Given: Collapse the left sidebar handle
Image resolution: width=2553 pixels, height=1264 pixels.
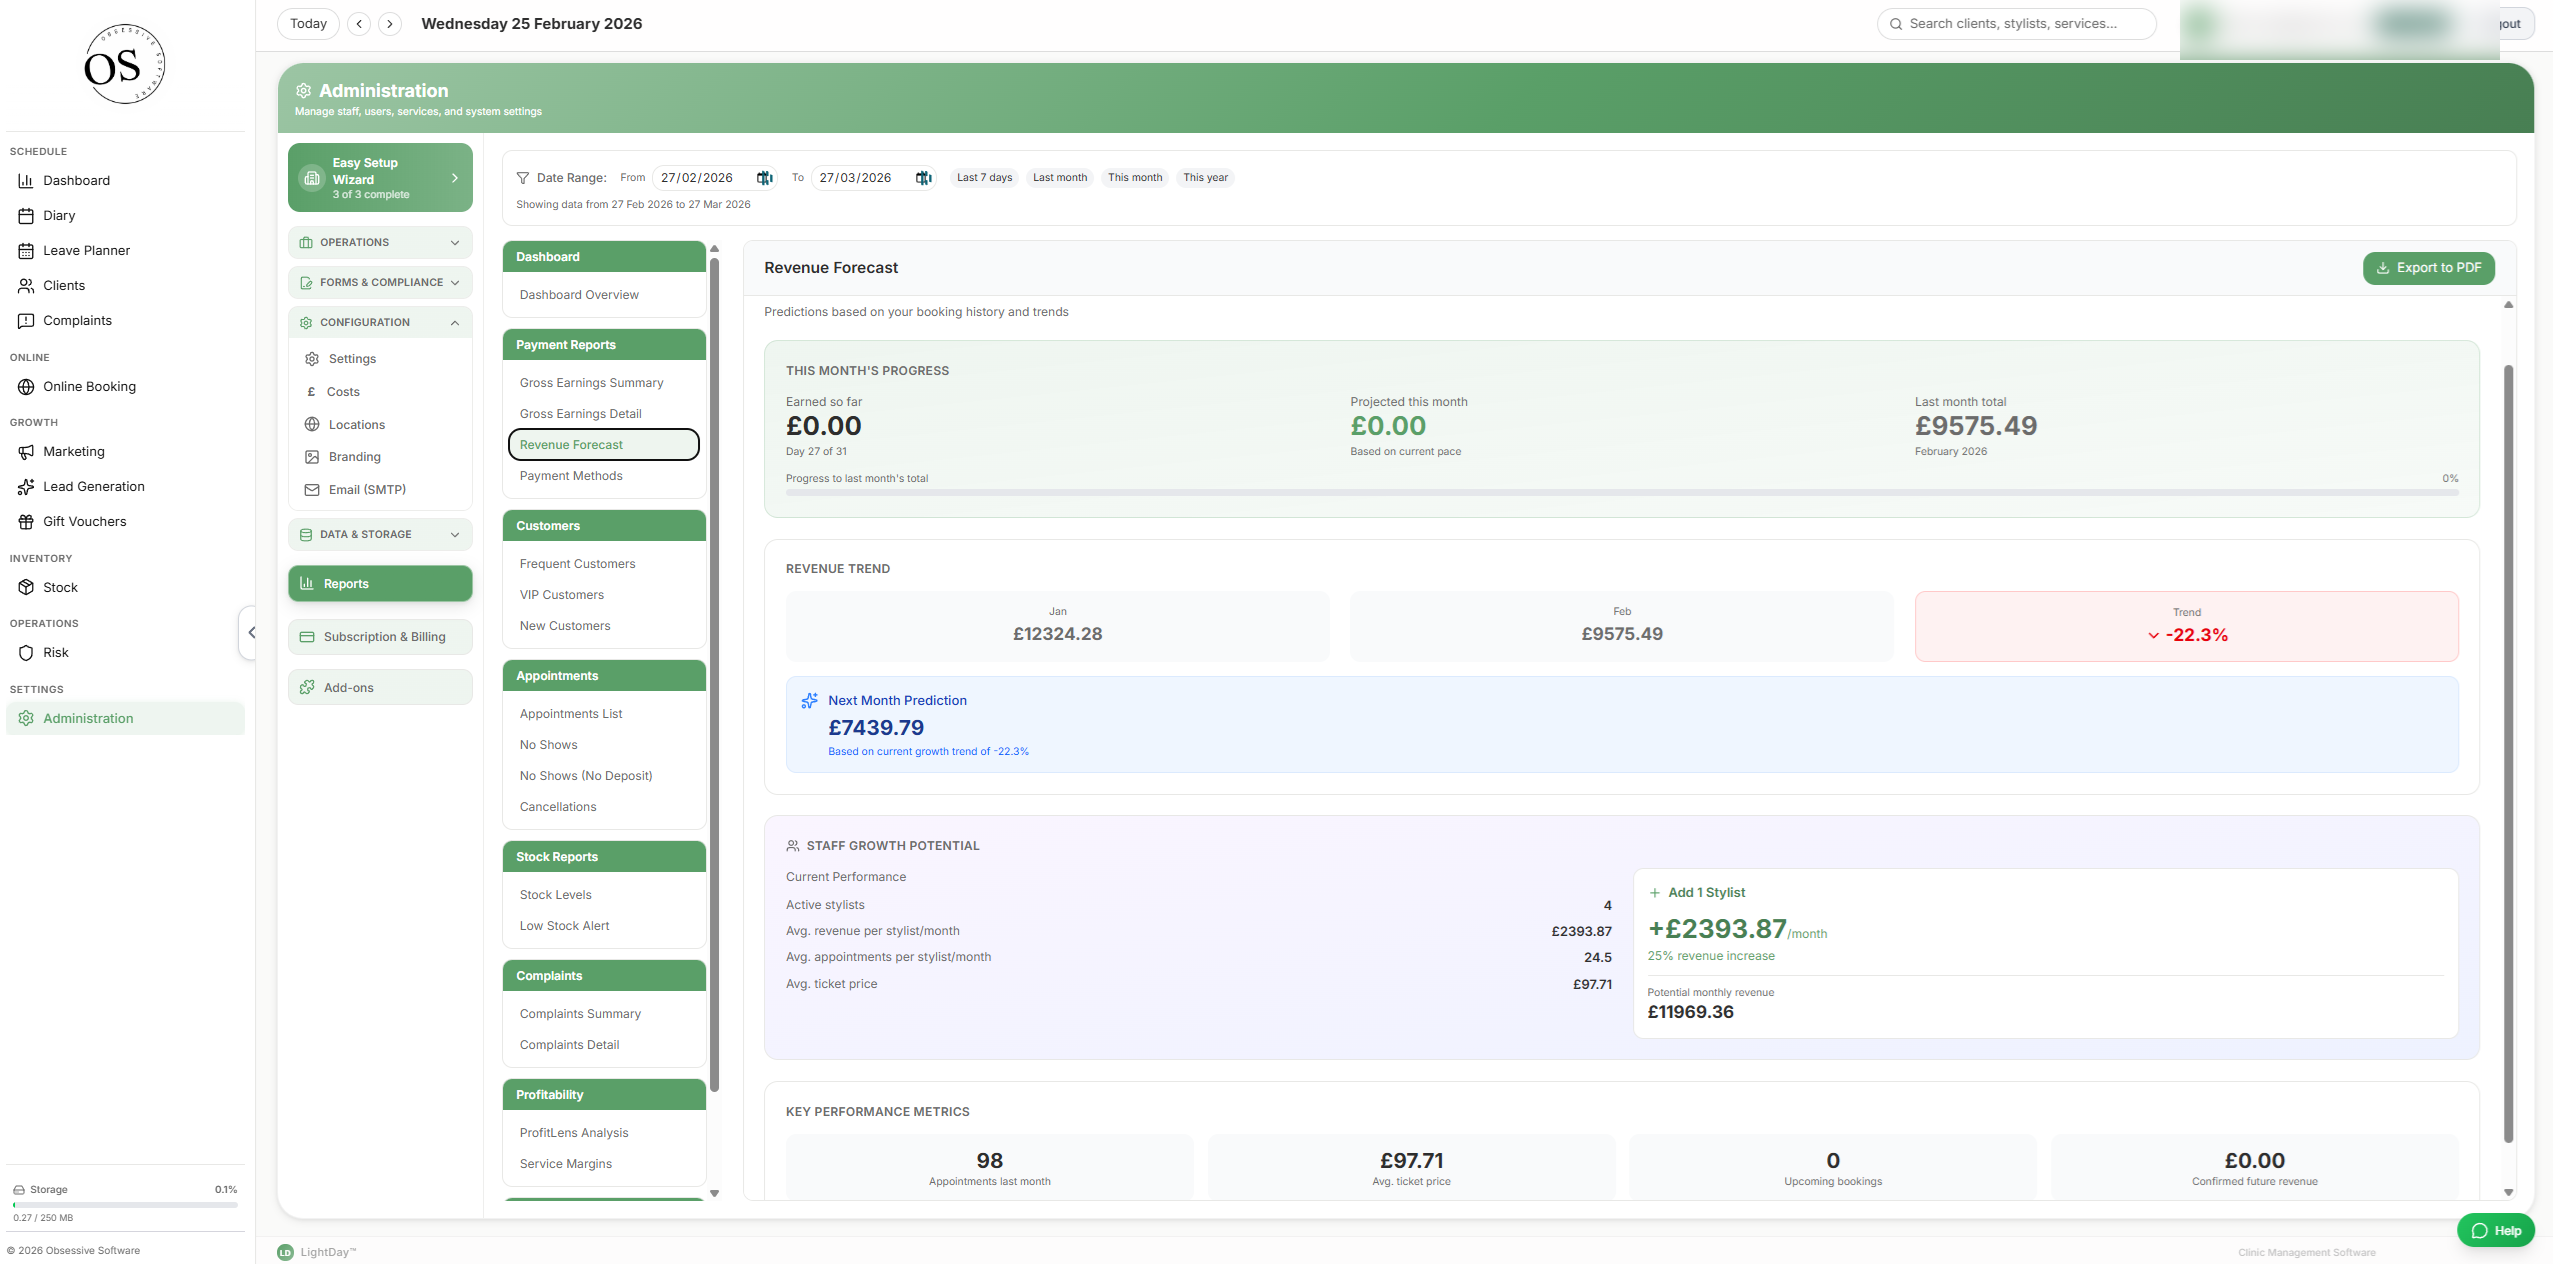Looking at the screenshot, I should pyautogui.click(x=250, y=633).
